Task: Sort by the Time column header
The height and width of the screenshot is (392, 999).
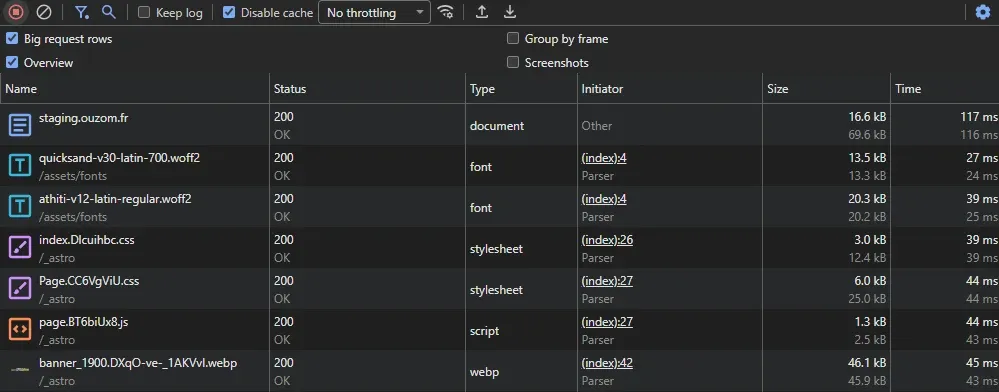Action: 945,89
